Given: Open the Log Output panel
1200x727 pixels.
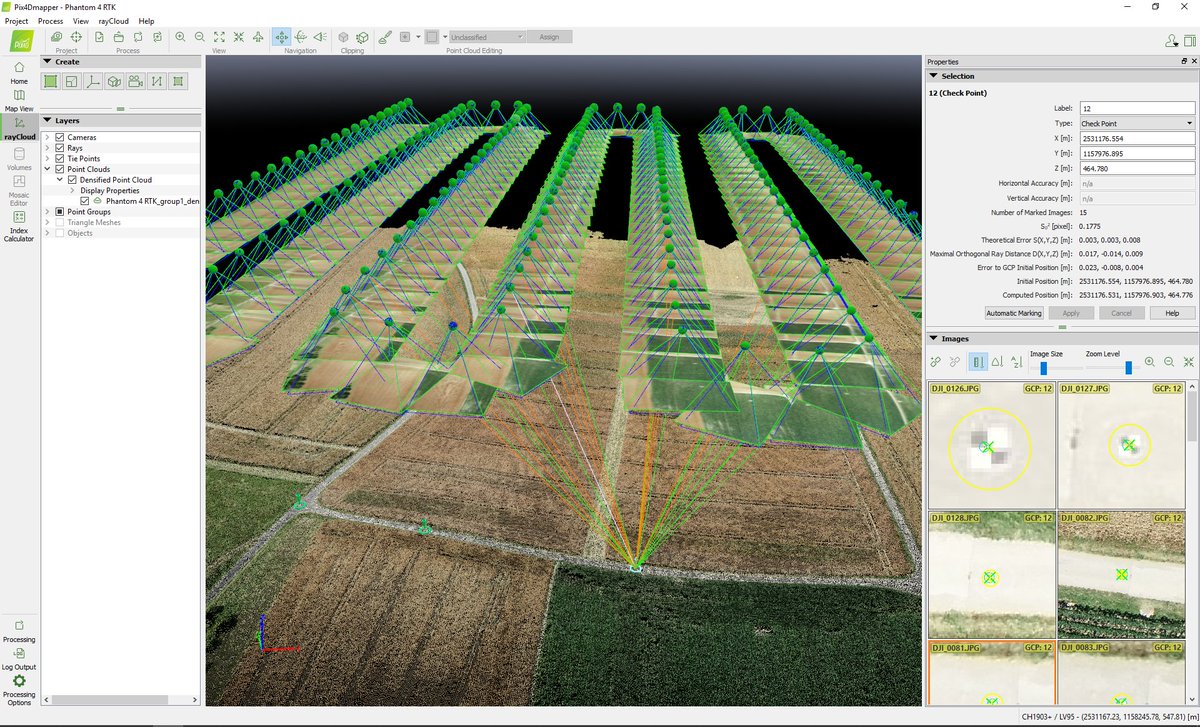Looking at the screenshot, I should pyautogui.click(x=19, y=658).
